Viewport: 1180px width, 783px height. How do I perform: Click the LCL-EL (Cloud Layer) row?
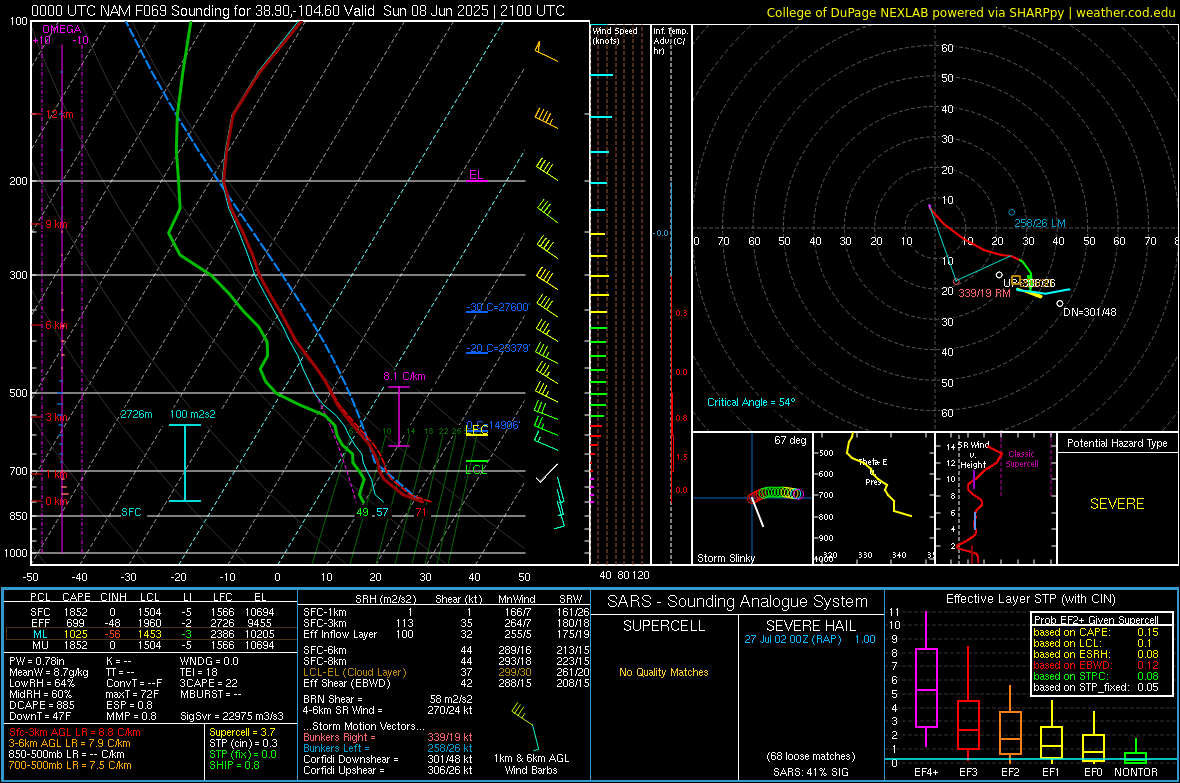[446, 672]
